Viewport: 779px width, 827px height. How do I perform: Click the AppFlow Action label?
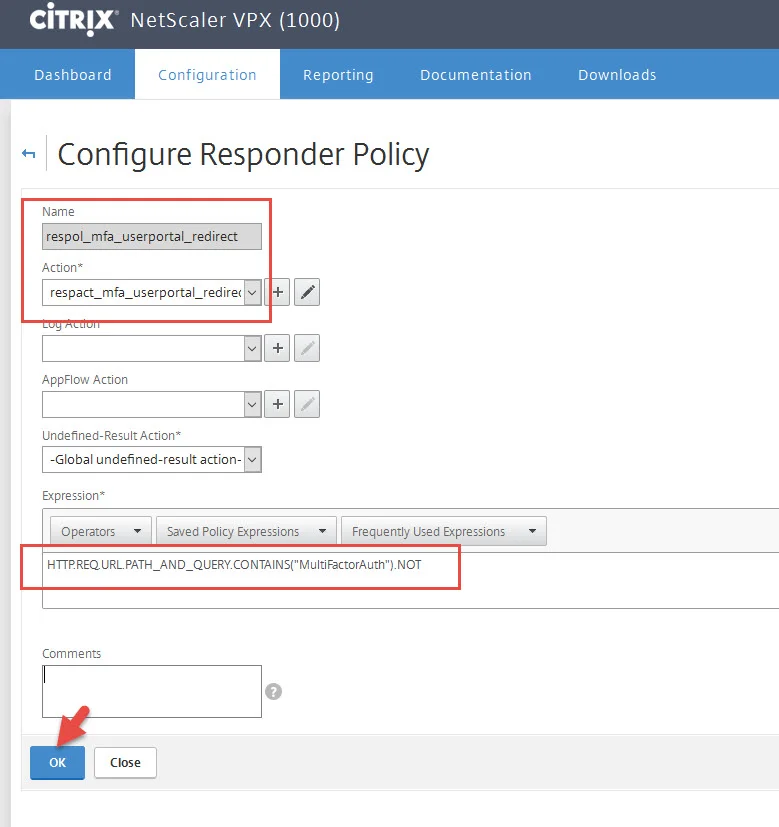pyautogui.click(x=85, y=380)
